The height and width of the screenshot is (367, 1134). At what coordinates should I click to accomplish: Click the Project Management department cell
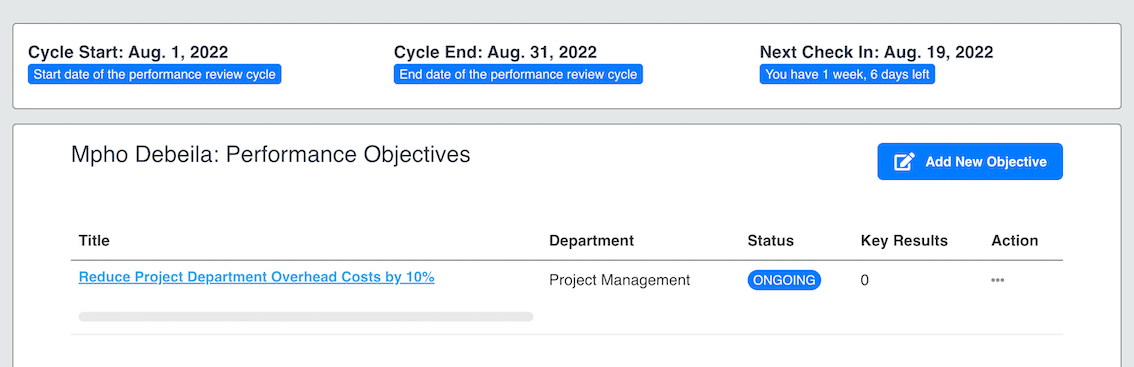pos(619,280)
